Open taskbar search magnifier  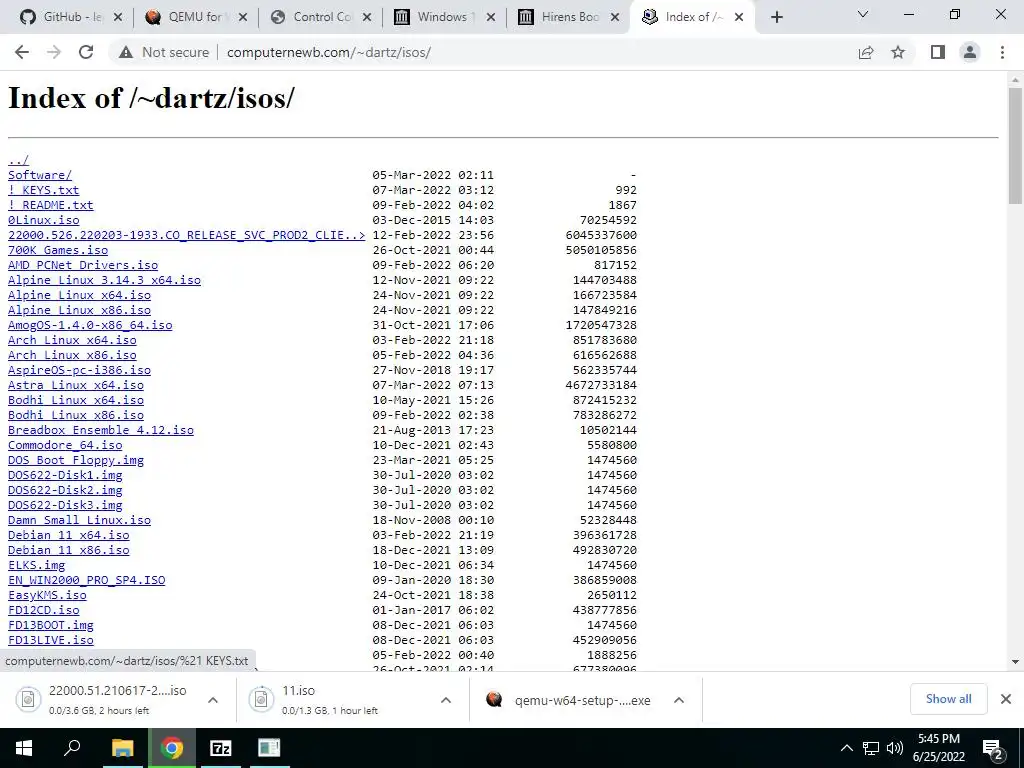click(x=72, y=748)
